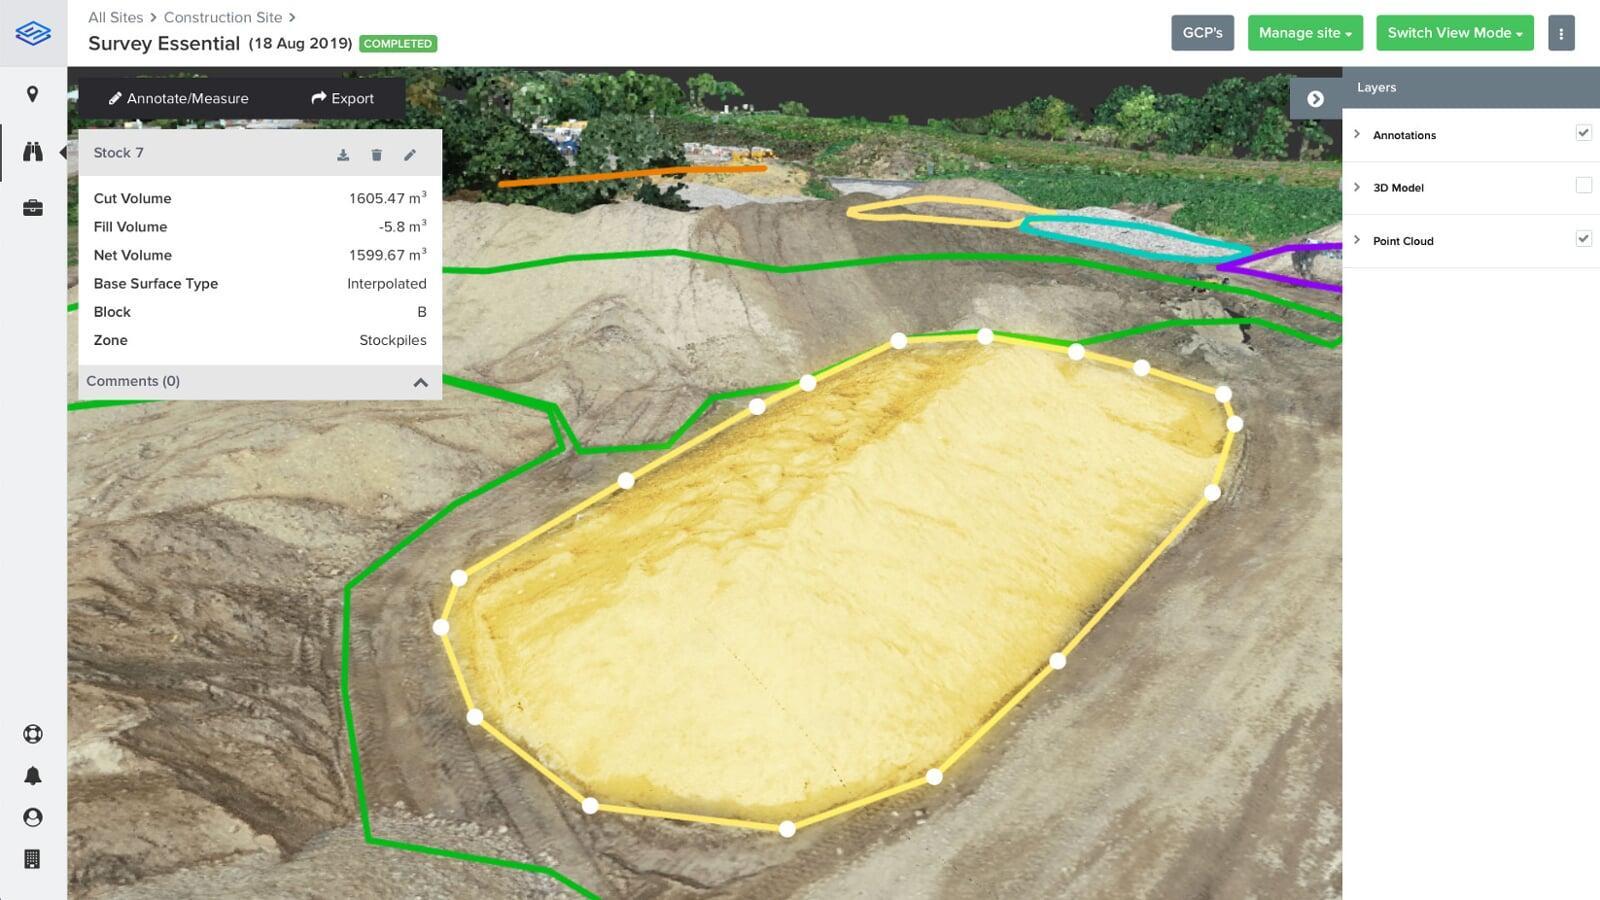
Task: Open the Export menu
Action: (x=342, y=98)
